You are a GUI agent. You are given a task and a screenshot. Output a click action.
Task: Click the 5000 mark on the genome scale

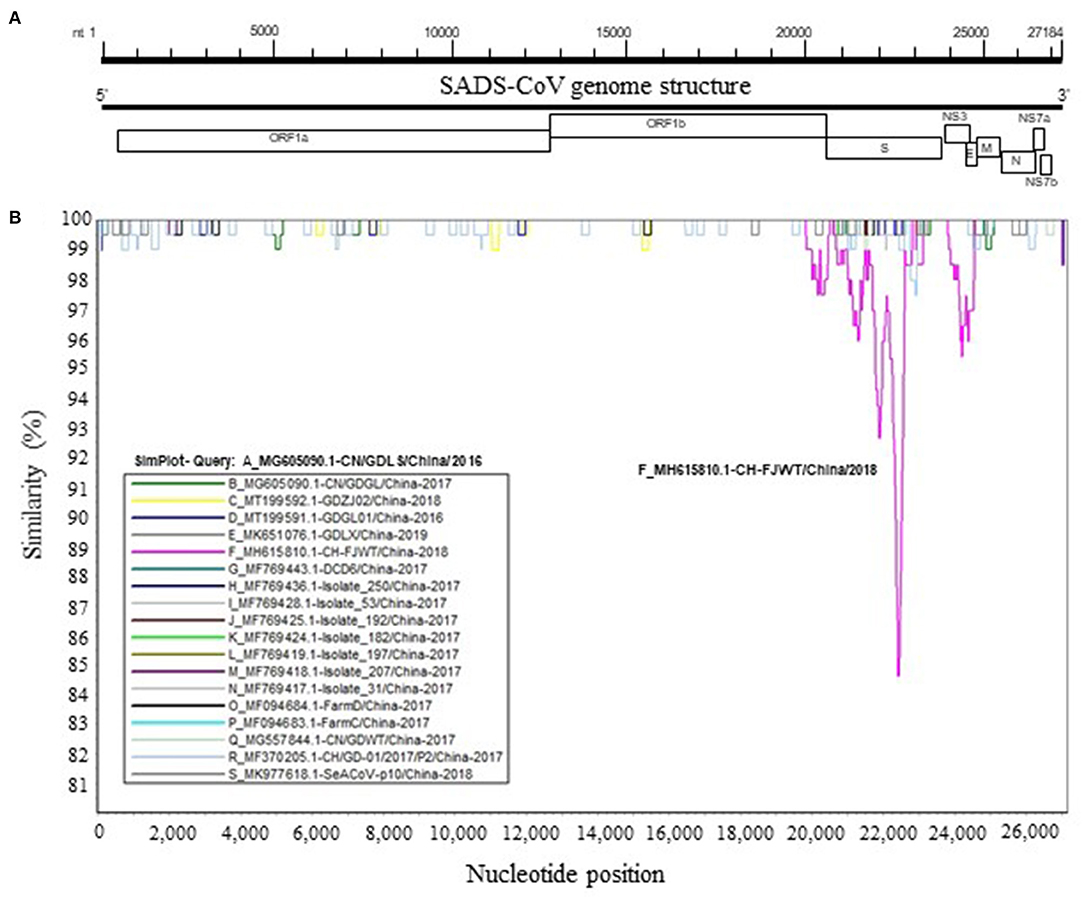(x=264, y=31)
